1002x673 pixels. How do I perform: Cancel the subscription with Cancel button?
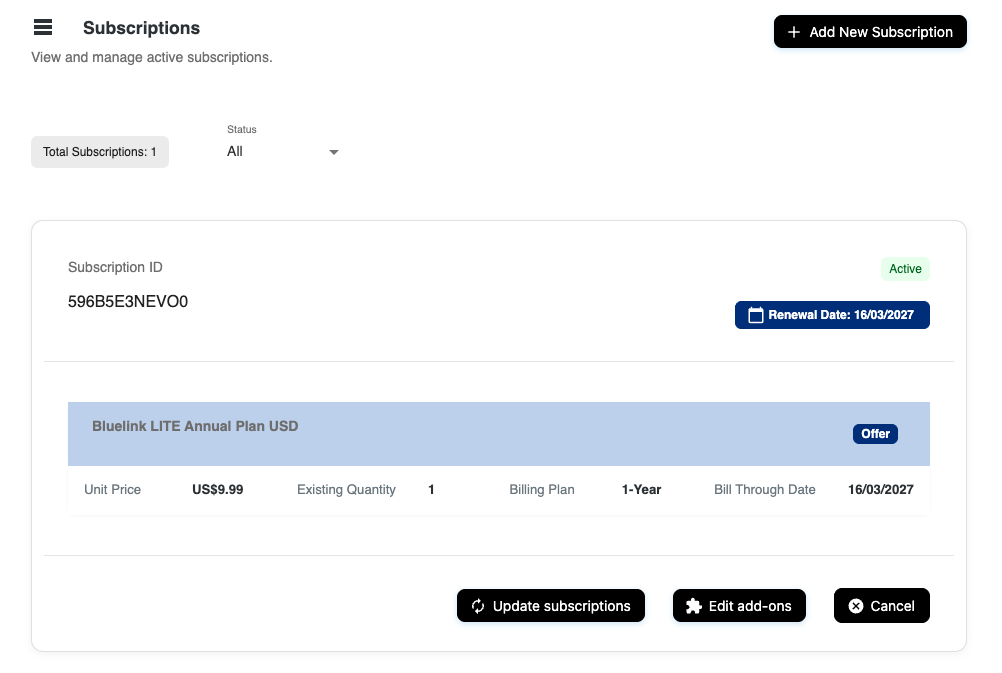point(881,606)
